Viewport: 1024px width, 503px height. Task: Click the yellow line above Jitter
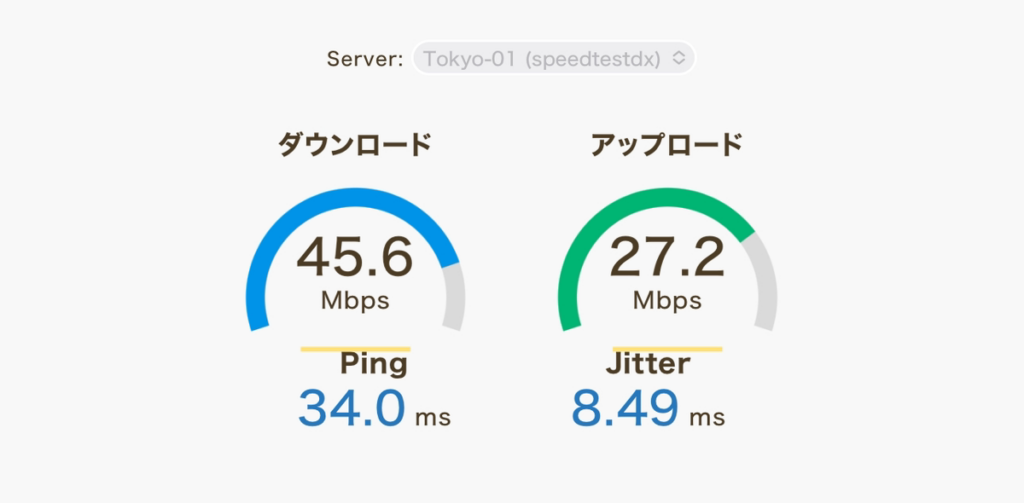[667, 349]
